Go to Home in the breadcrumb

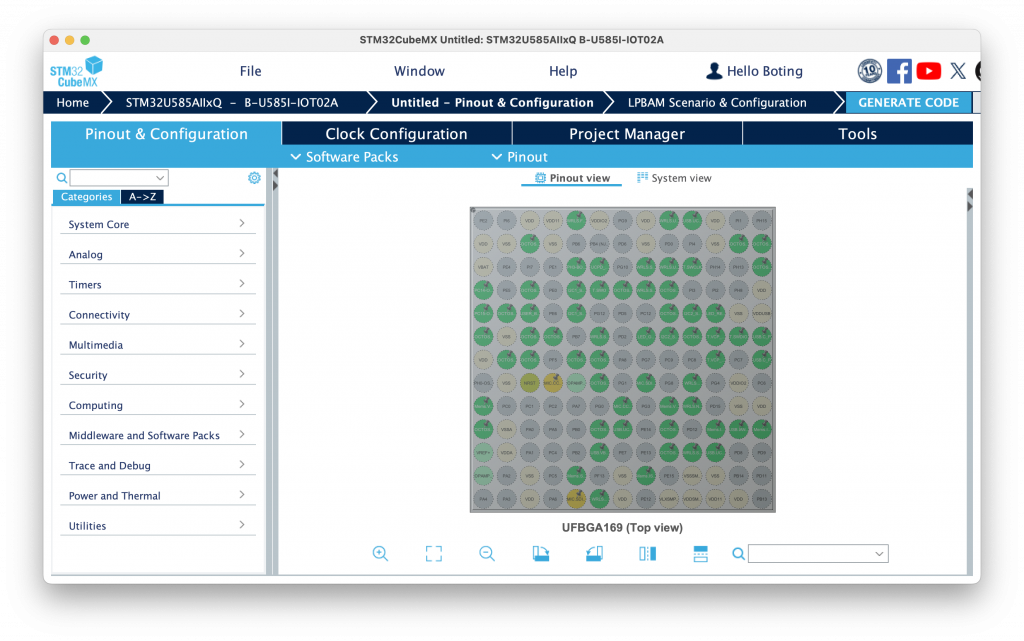coord(72,102)
